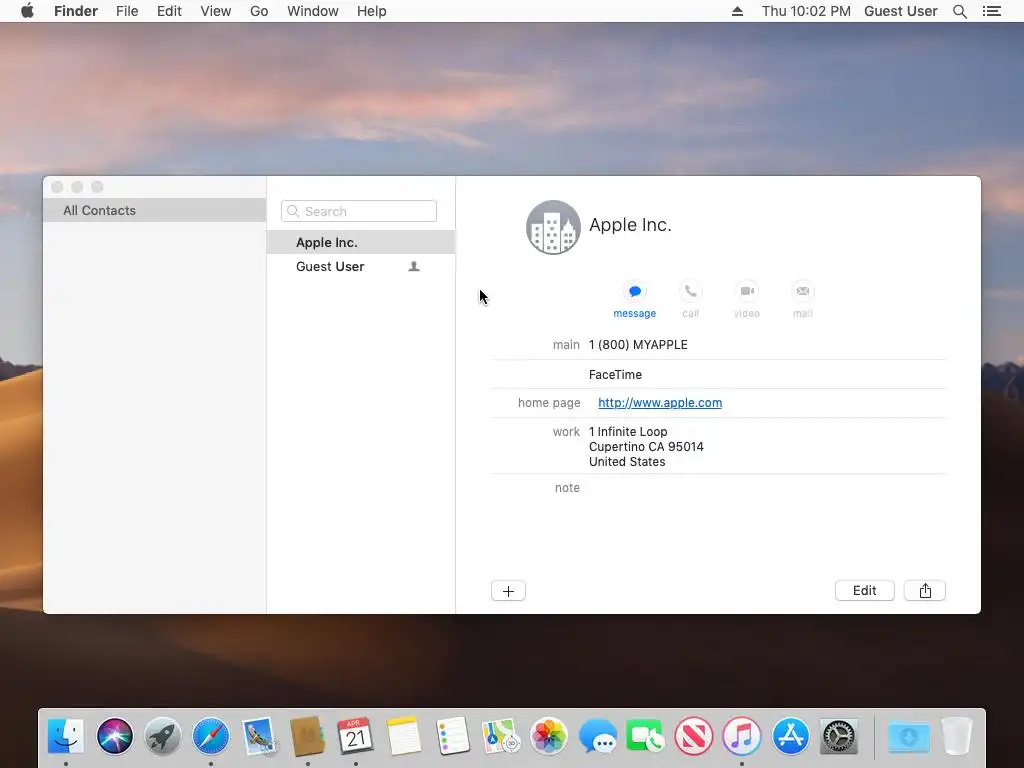1024x768 pixels.
Task: Open News icon in Dock
Action: [x=694, y=736]
